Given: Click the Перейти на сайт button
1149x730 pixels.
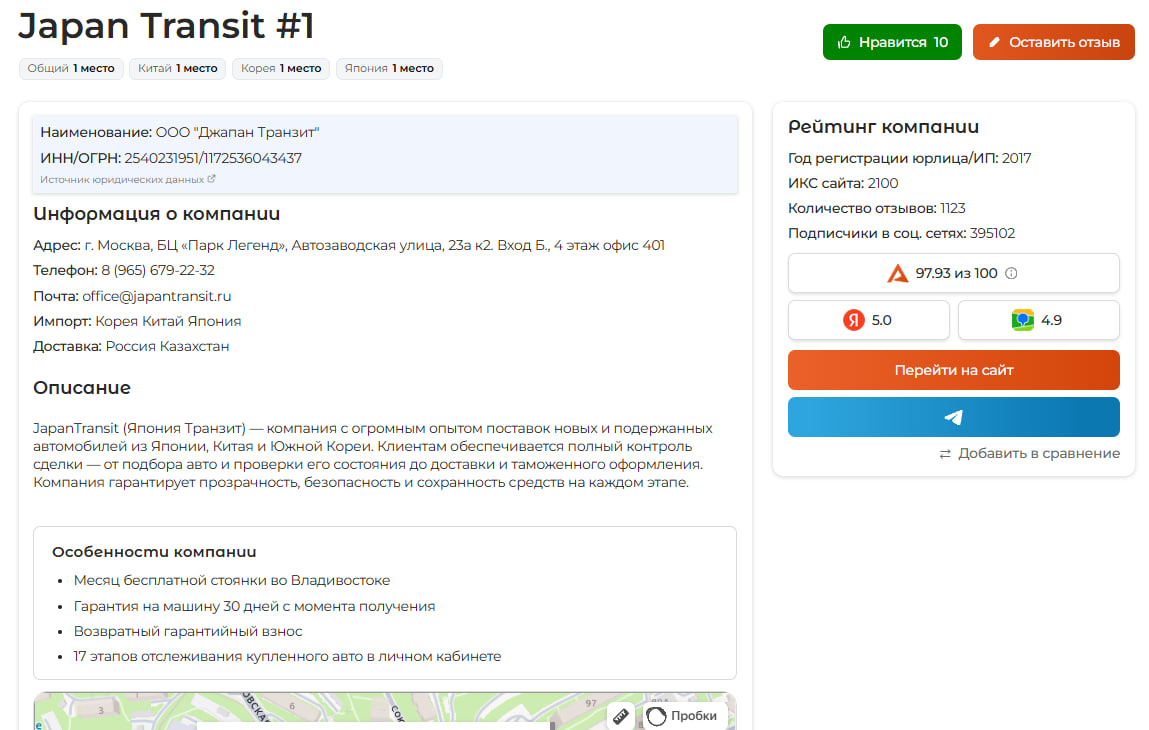Looking at the screenshot, I should coord(953,370).
